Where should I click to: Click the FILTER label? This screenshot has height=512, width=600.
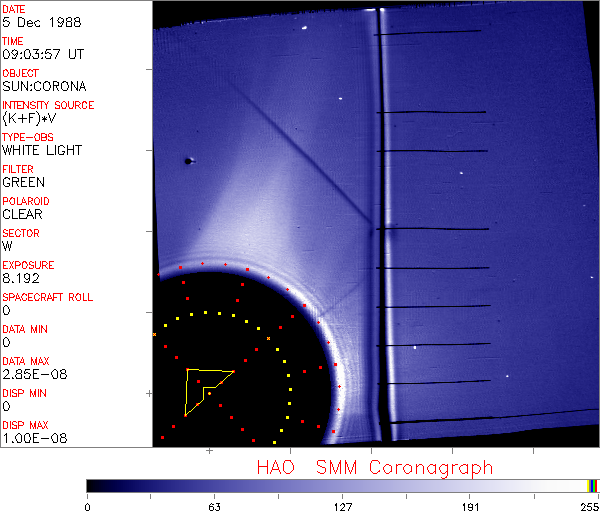[x=18, y=169]
